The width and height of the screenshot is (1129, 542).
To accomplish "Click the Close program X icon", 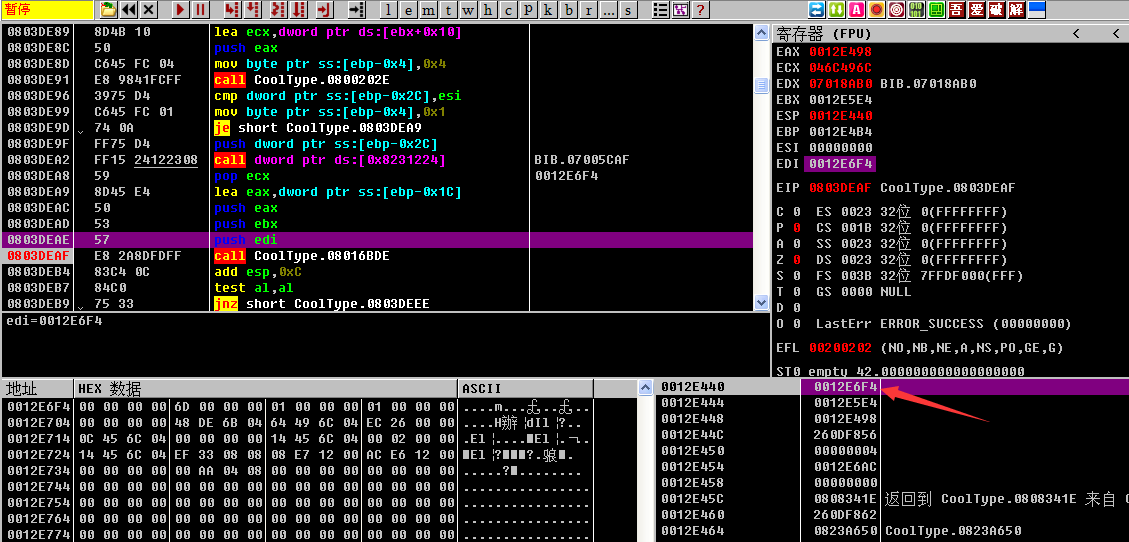I will click(x=149, y=10).
